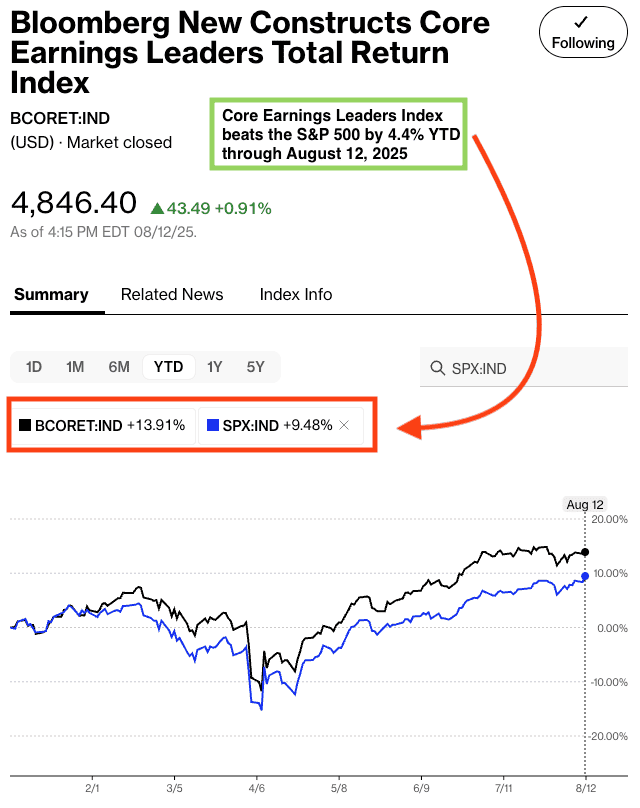This screenshot has width=640, height=808.
Task: Select the 5Y time range
Action: (256, 367)
